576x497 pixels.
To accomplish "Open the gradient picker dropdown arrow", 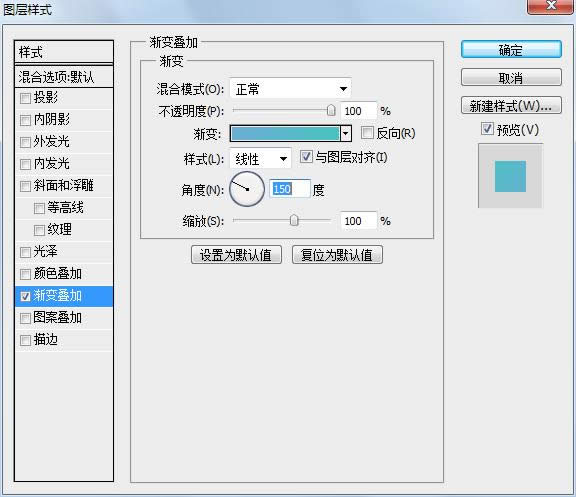I will (346, 133).
